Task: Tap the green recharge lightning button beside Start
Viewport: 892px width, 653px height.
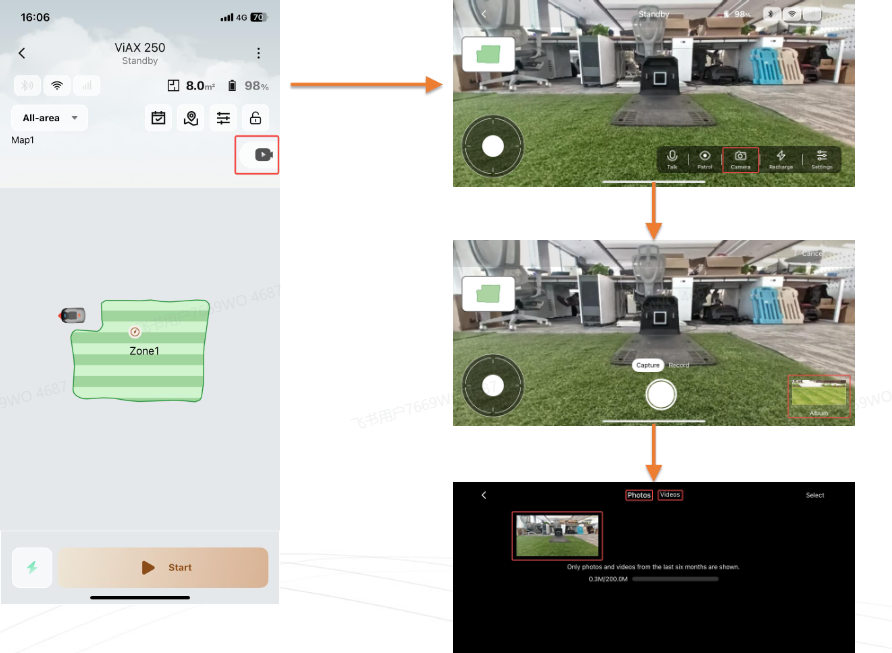Action: coord(32,567)
